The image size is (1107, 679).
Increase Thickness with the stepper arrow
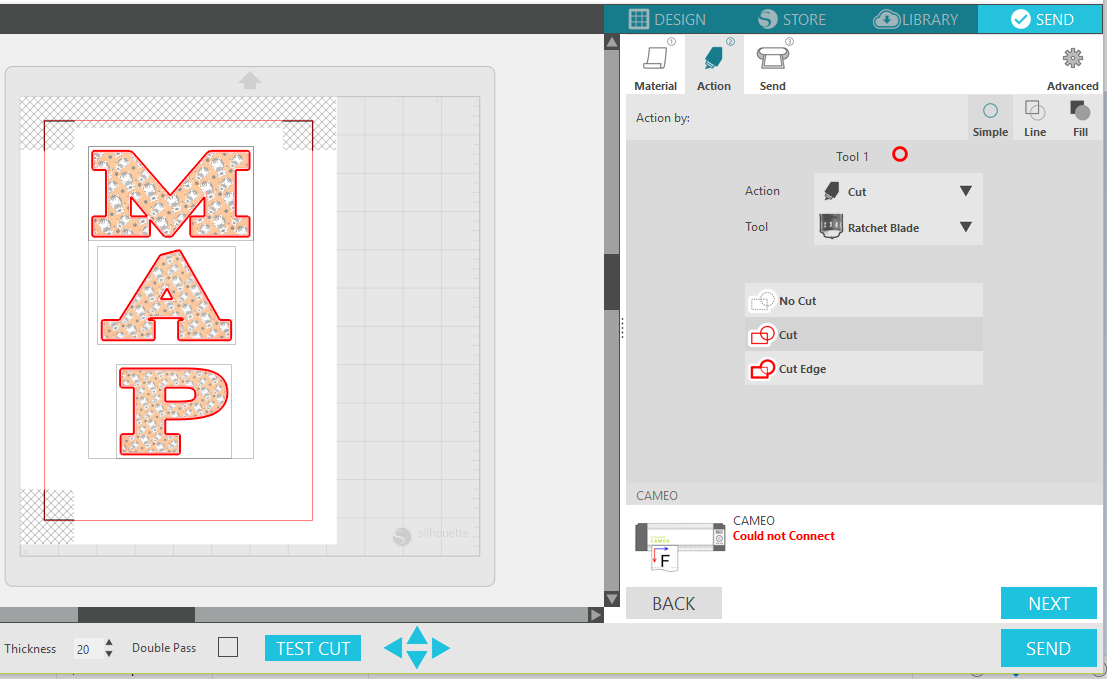coord(108,643)
